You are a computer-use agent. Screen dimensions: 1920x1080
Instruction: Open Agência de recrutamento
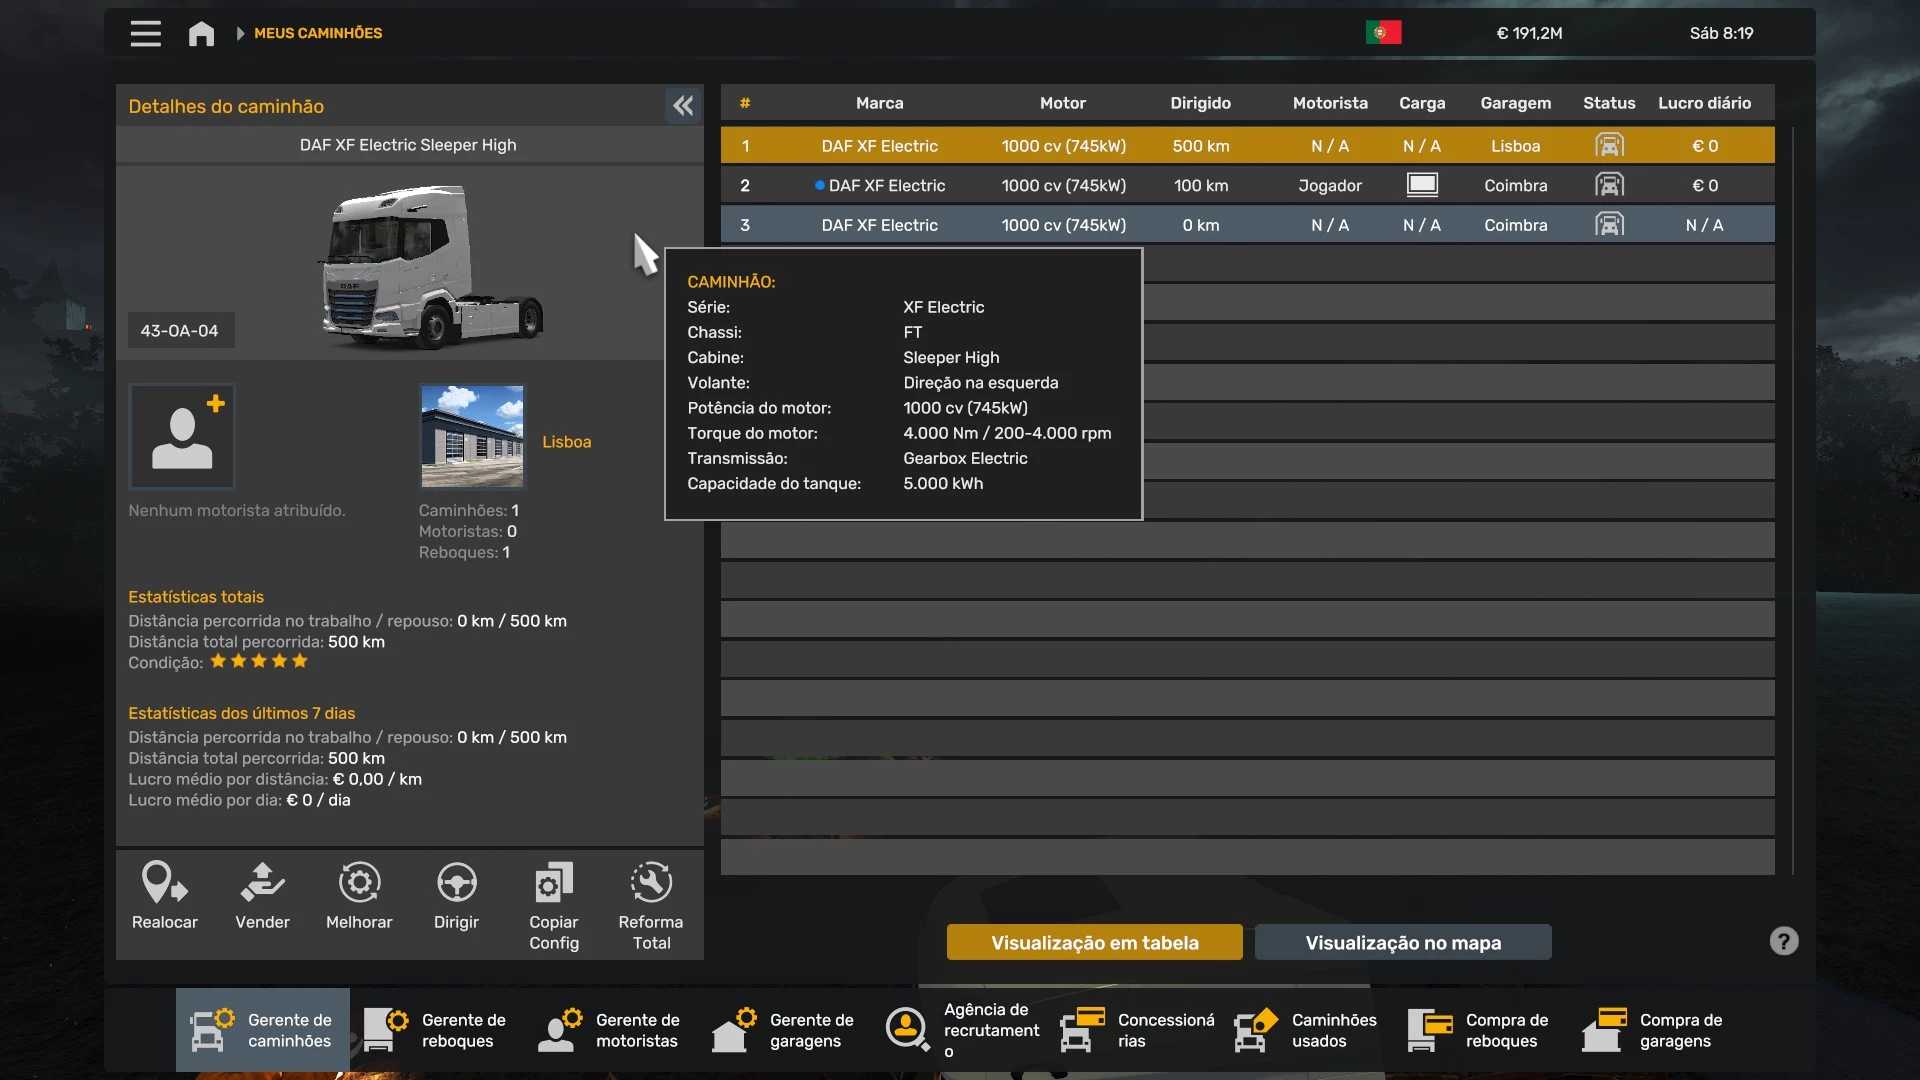[964, 1030]
